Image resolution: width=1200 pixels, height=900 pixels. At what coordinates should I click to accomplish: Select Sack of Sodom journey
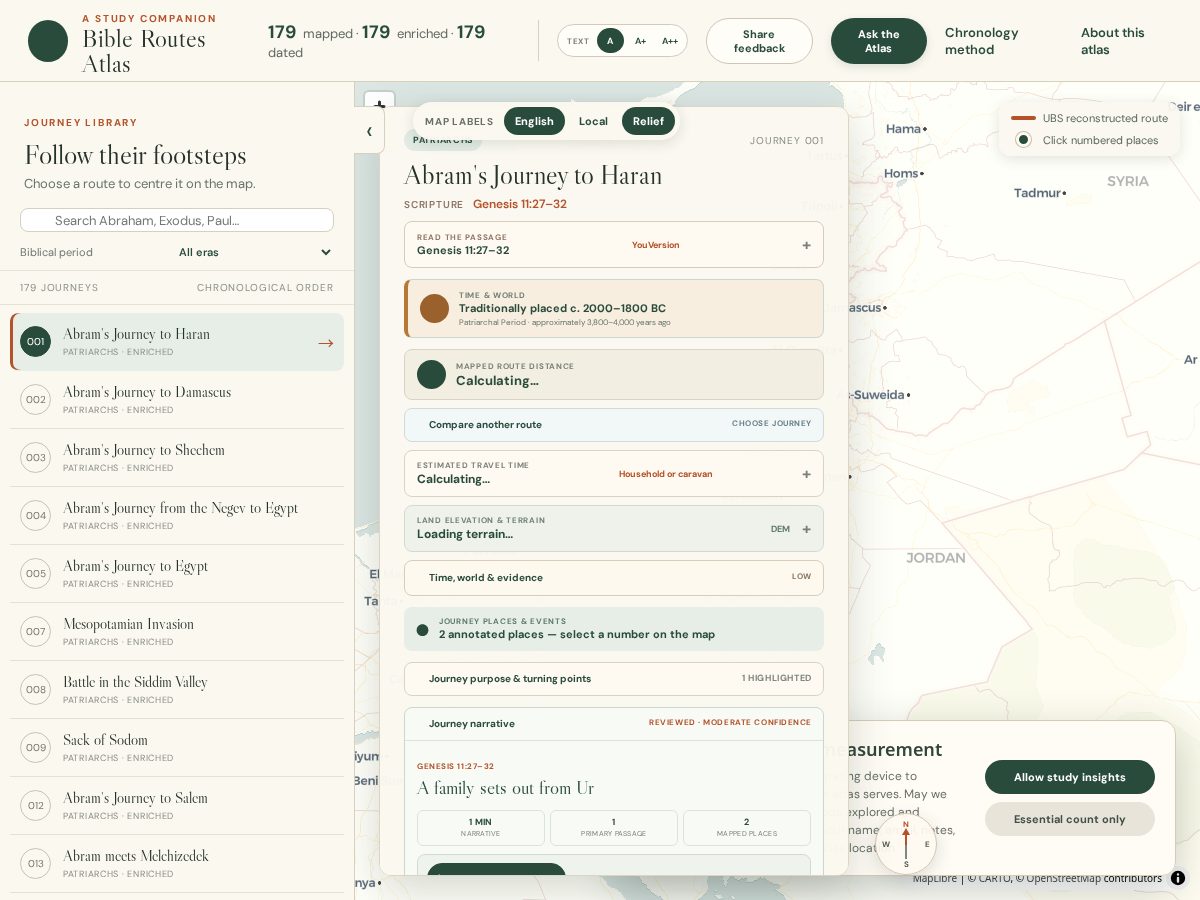[177, 748]
